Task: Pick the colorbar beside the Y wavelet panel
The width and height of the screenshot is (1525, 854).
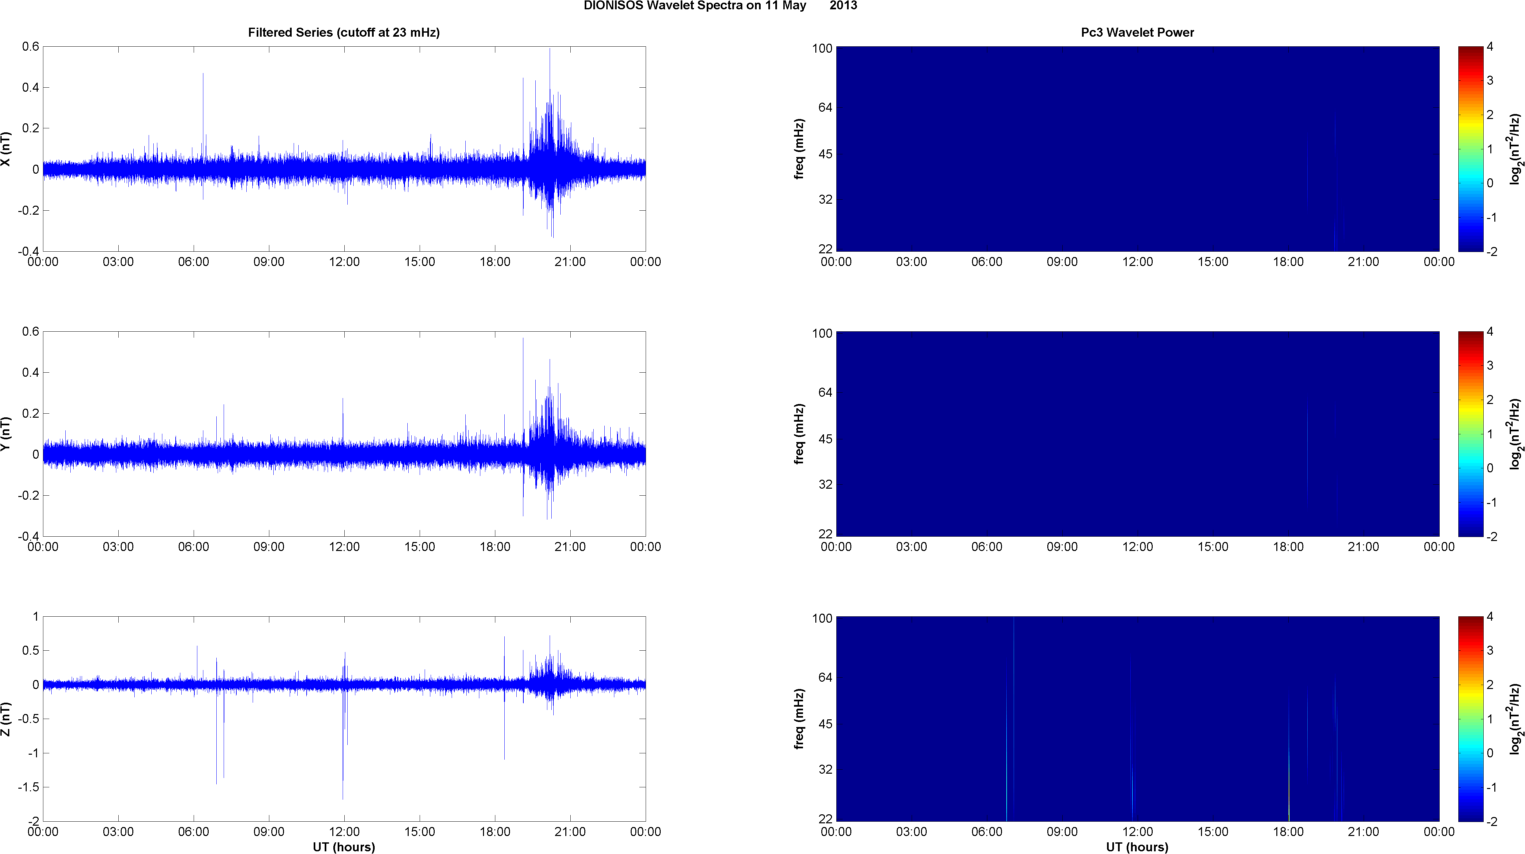Action: [1470, 434]
